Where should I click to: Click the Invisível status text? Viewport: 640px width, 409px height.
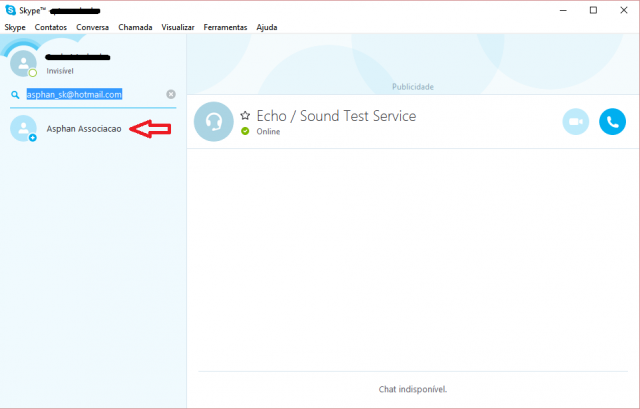tap(60, 71)
